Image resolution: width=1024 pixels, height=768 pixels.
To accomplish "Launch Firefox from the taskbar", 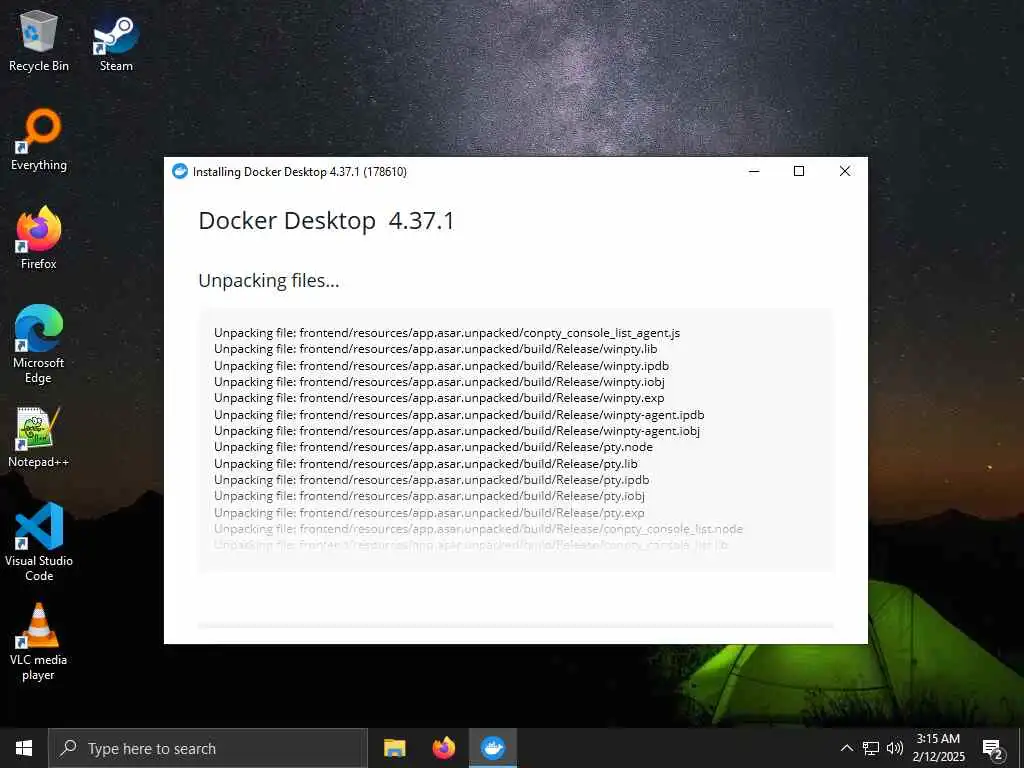I will click(x=444, y=748).
